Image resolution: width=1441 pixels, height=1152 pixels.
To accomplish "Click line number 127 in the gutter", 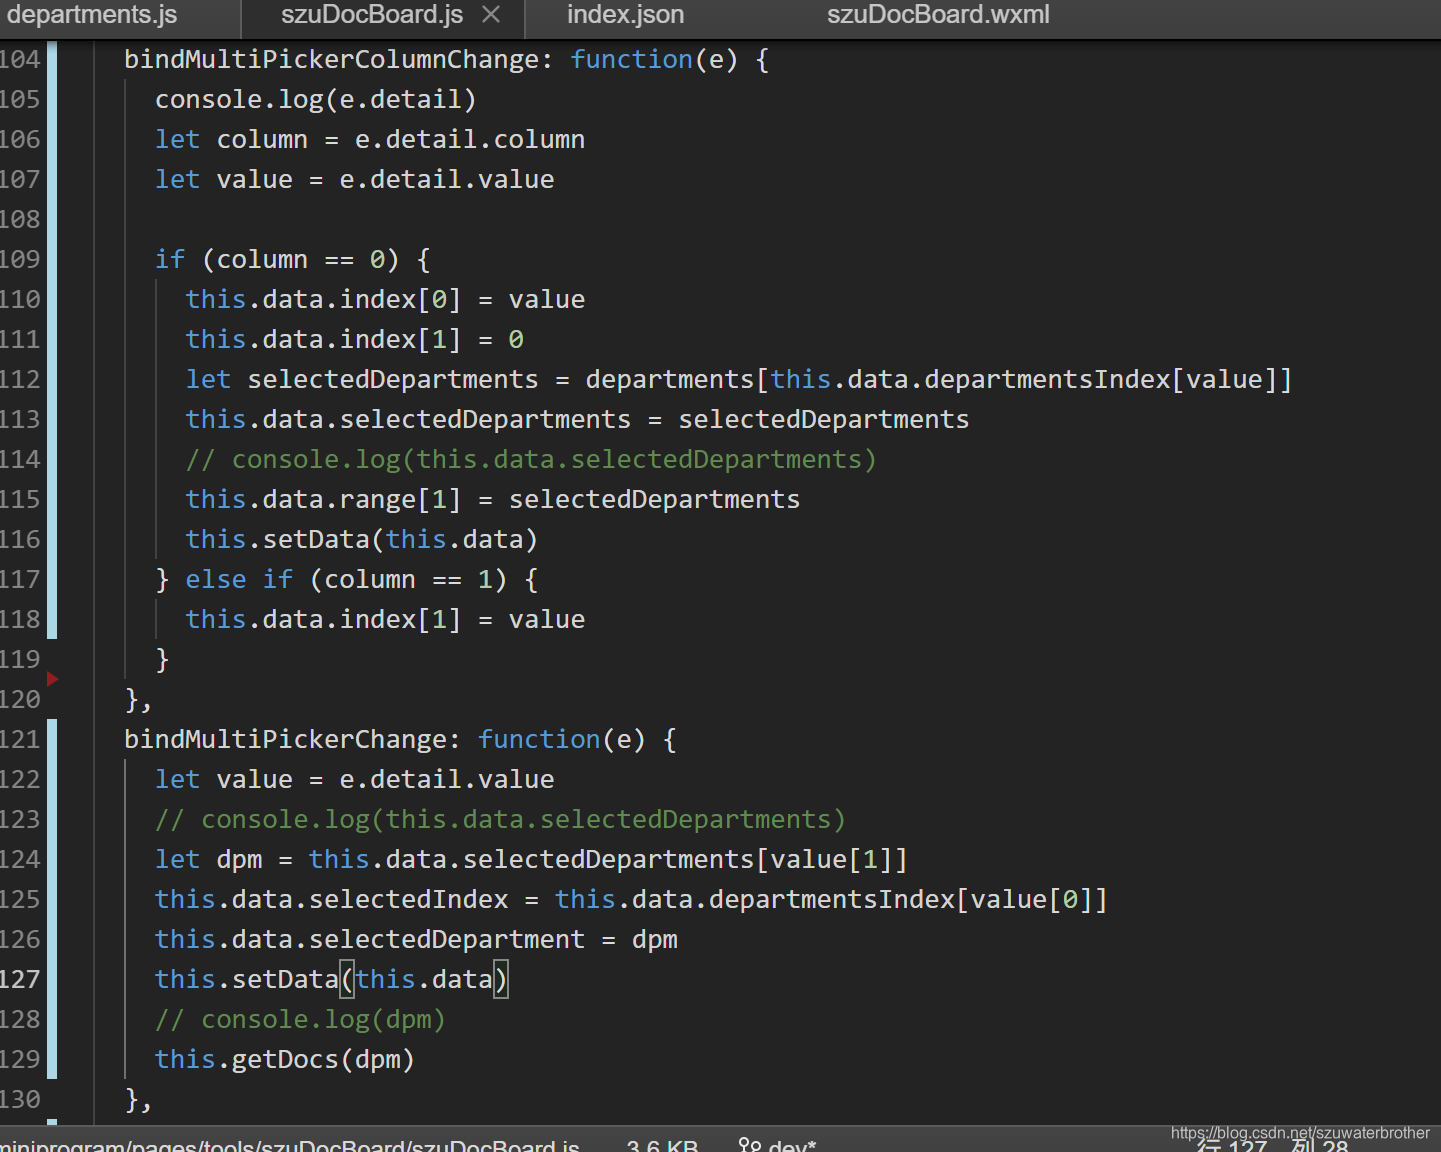I will pyautogui.click(x=20, y=979).
